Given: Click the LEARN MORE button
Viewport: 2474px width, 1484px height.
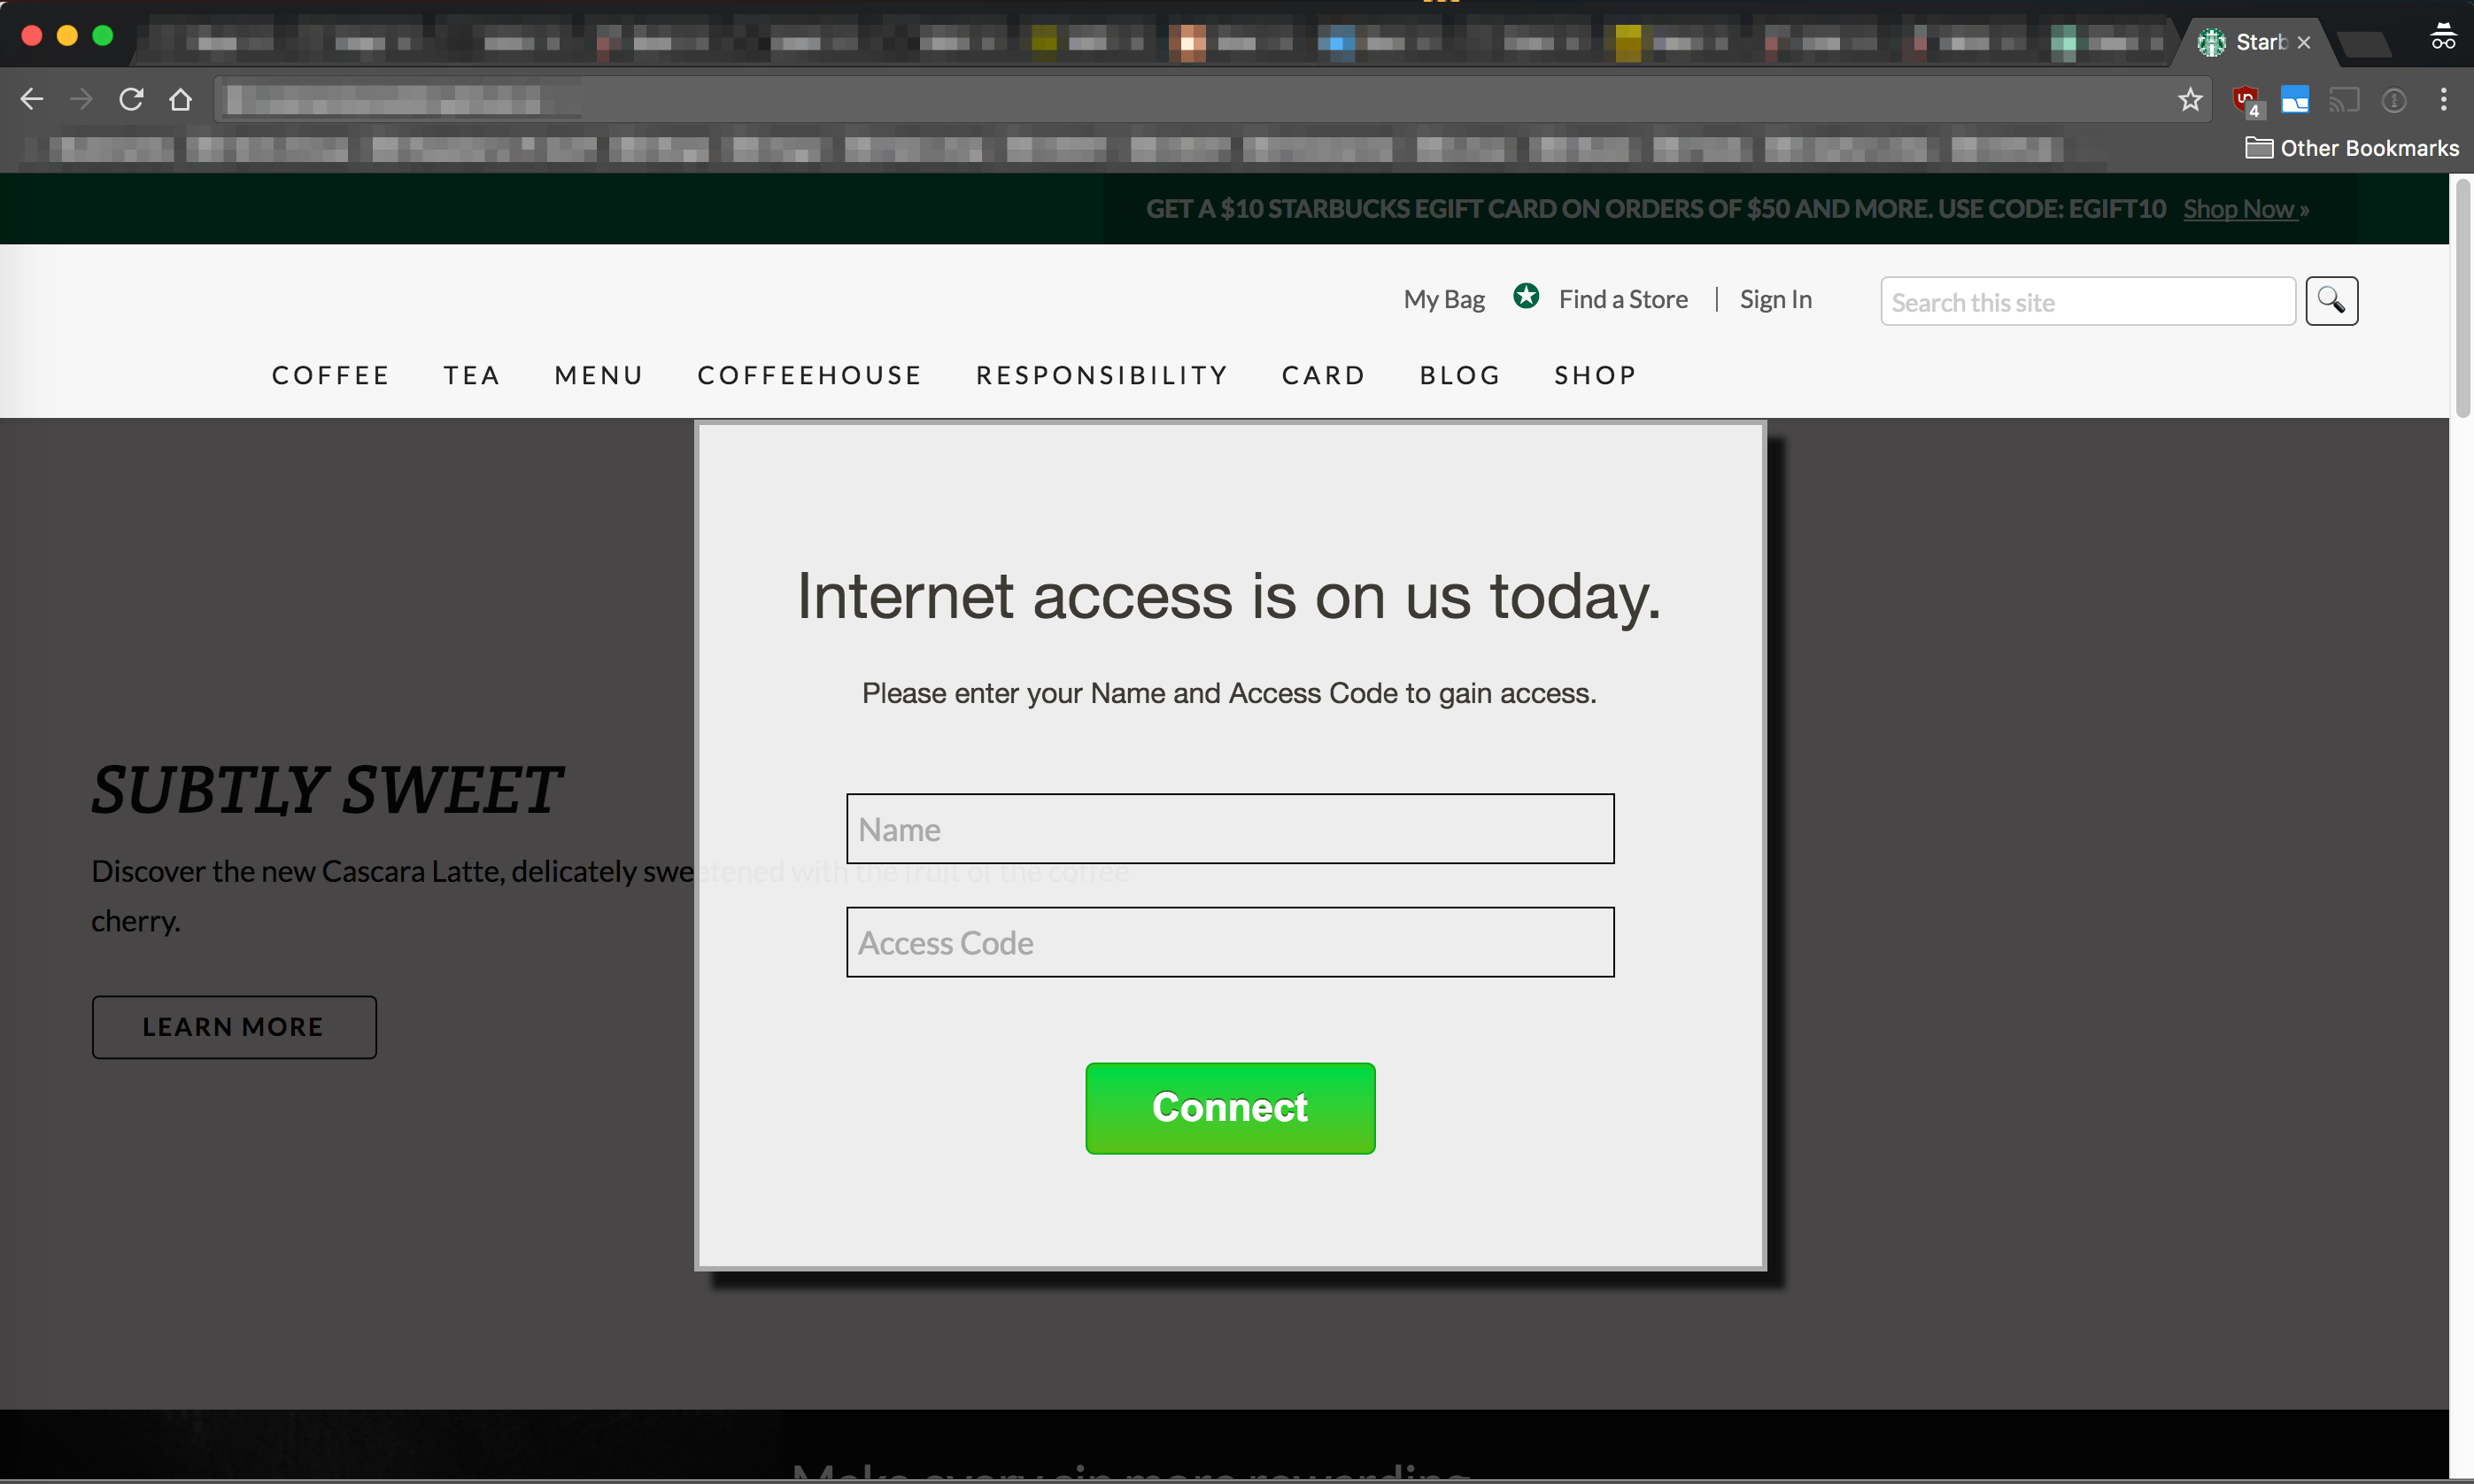Looking at the screenshot, I should (x=234, y=1027).
